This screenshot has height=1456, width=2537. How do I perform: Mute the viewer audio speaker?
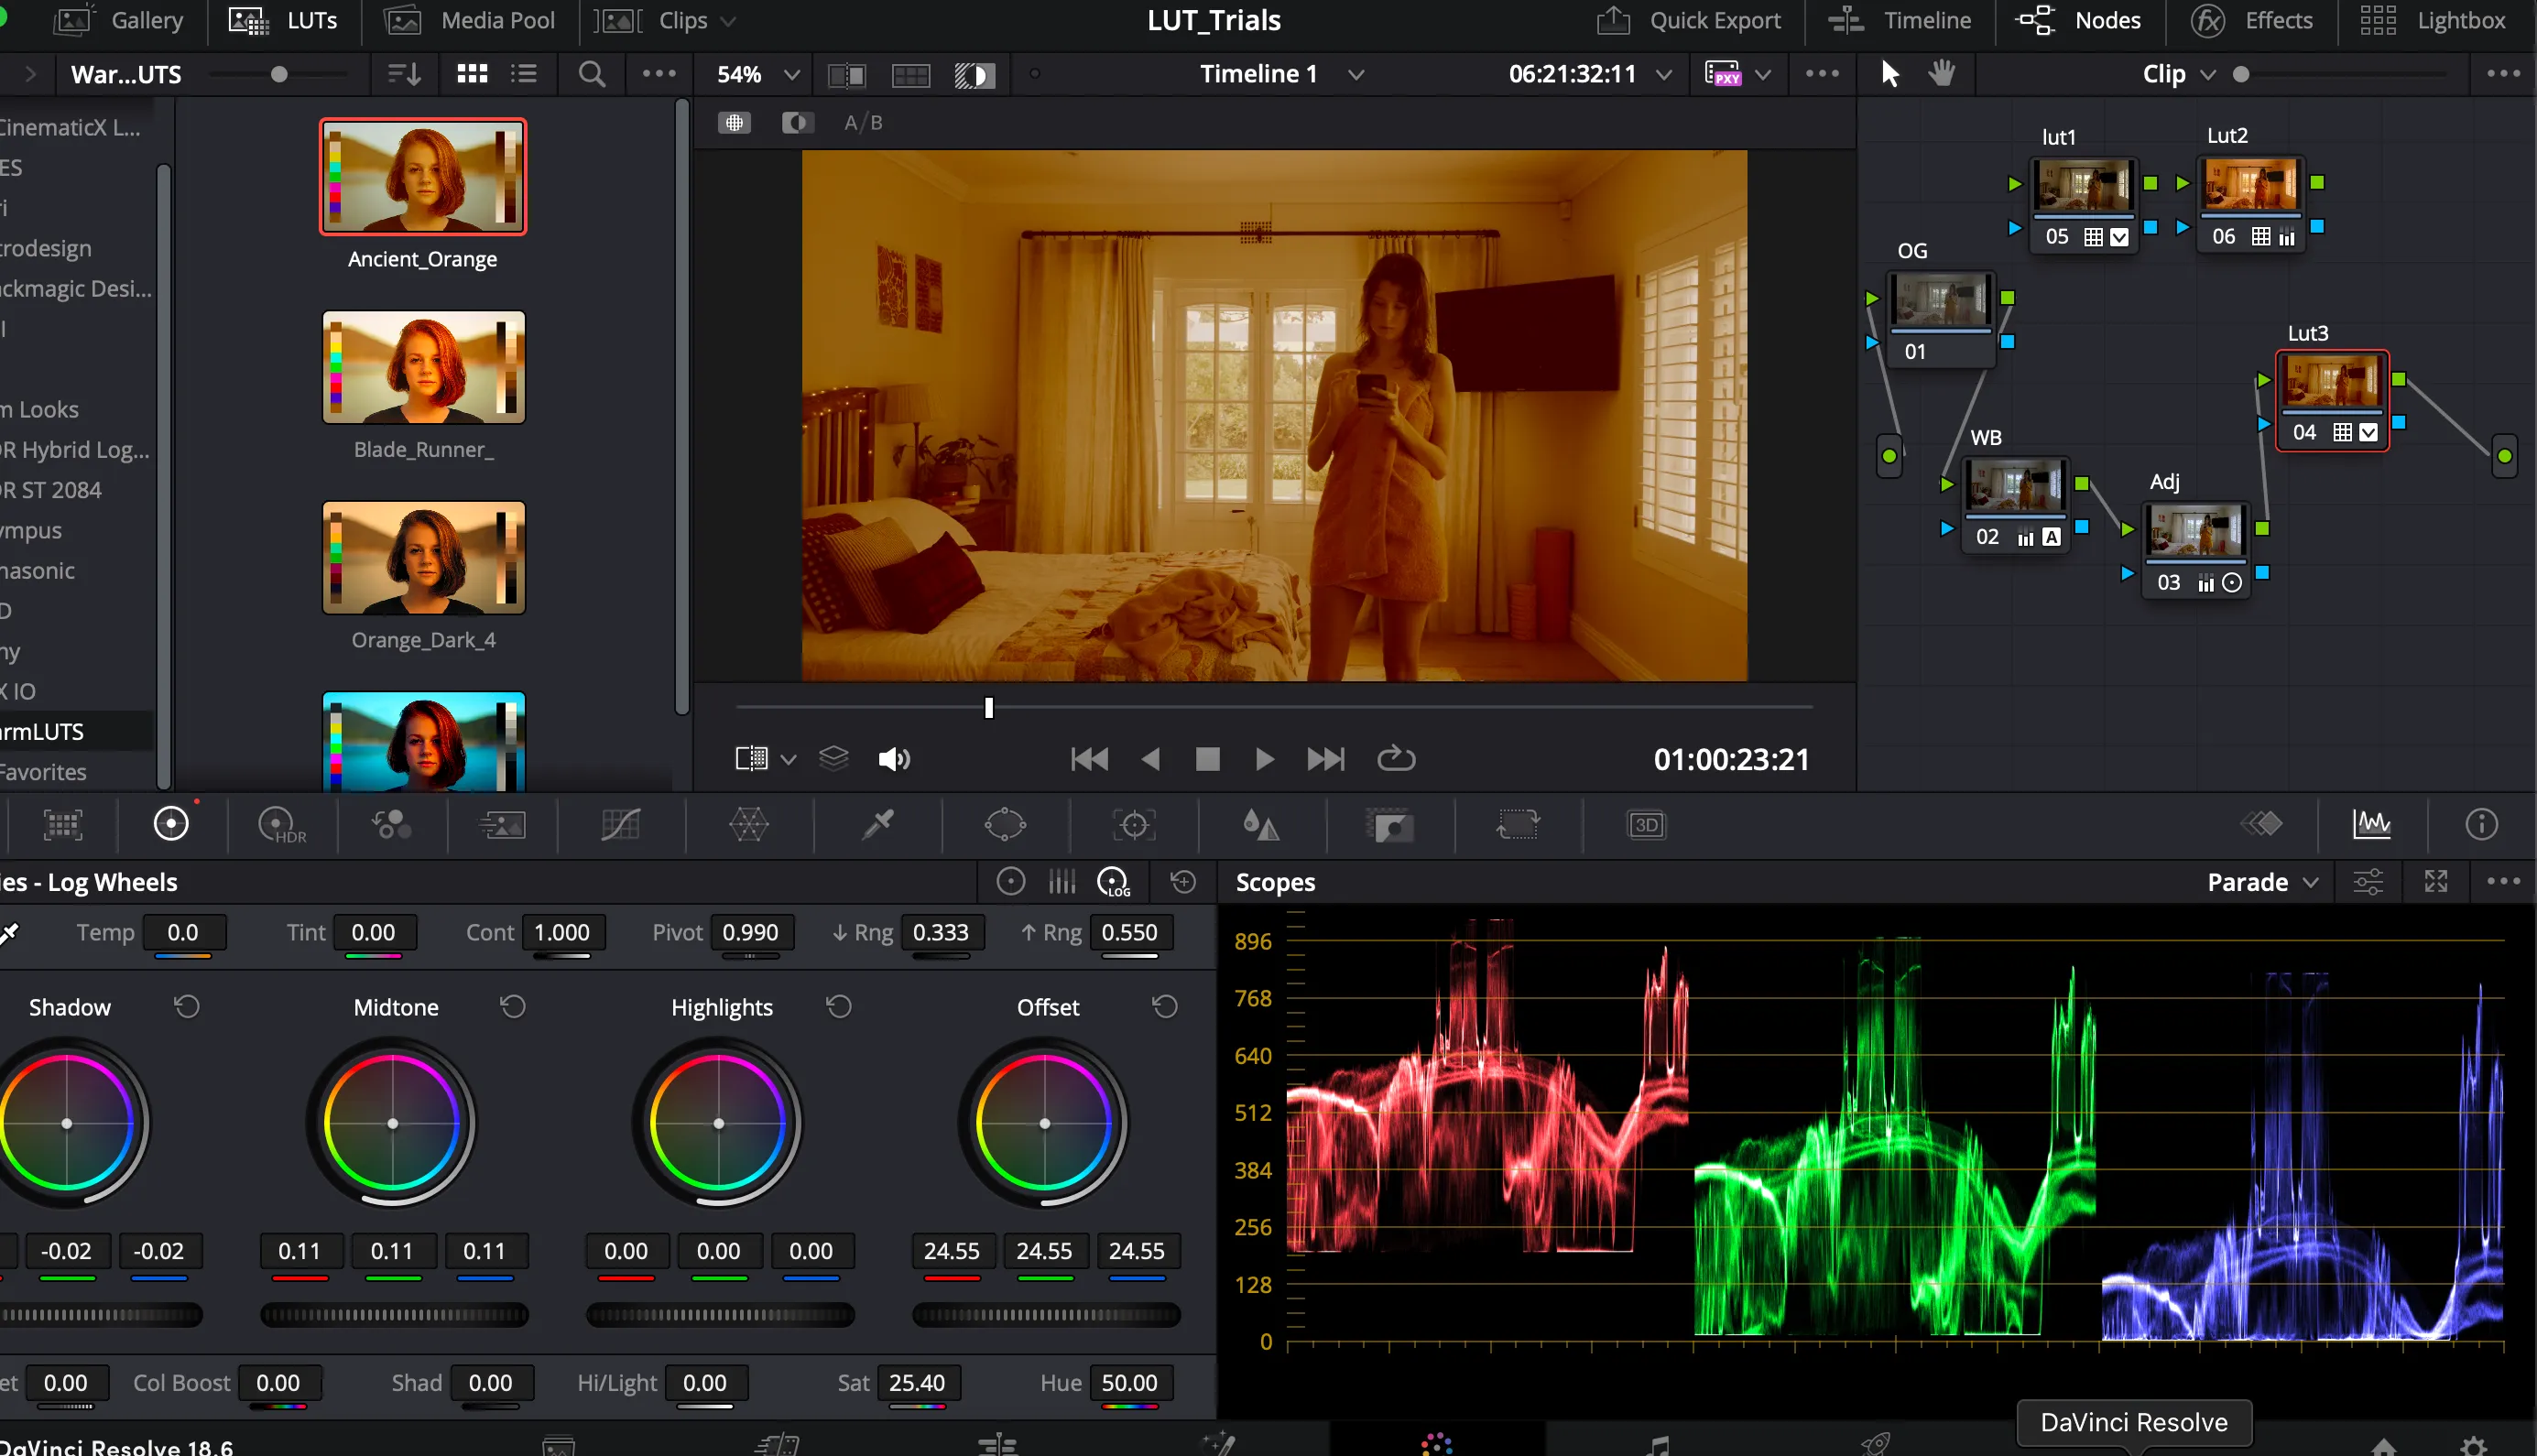(x=893, y=759)
